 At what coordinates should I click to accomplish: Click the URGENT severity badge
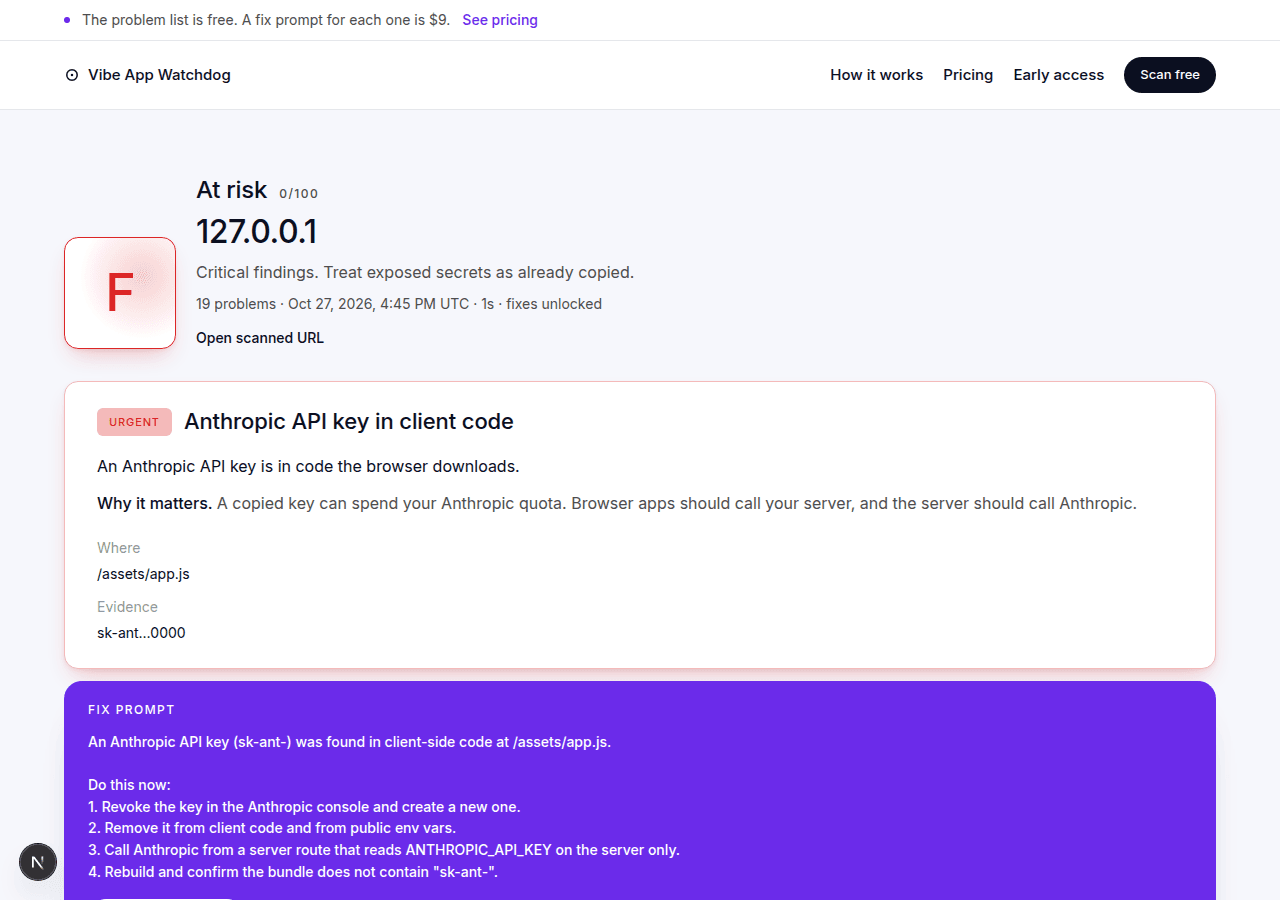(134, 422)
